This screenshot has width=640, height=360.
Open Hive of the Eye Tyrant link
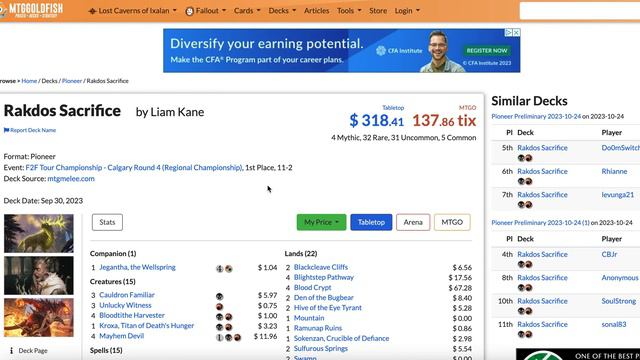point(328,308)
